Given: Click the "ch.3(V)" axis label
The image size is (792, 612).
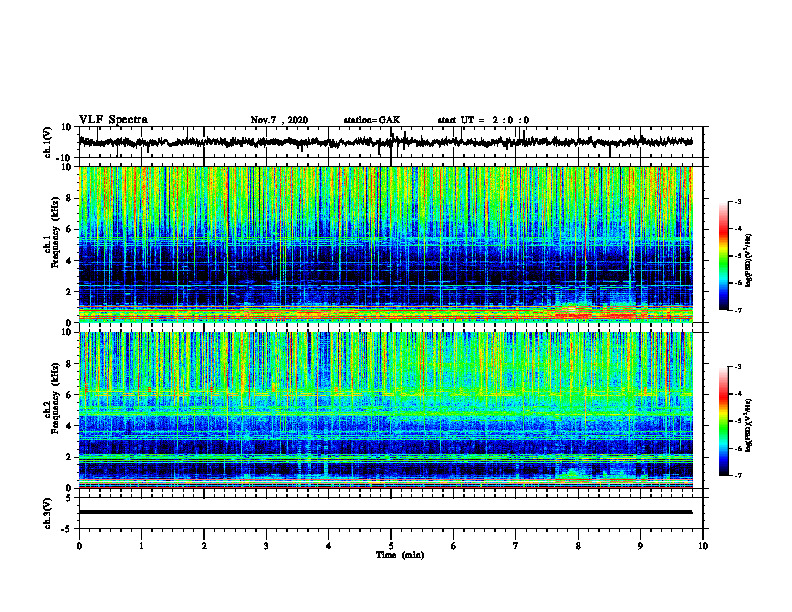Looking at the screenshot, I should click(48, 513).
